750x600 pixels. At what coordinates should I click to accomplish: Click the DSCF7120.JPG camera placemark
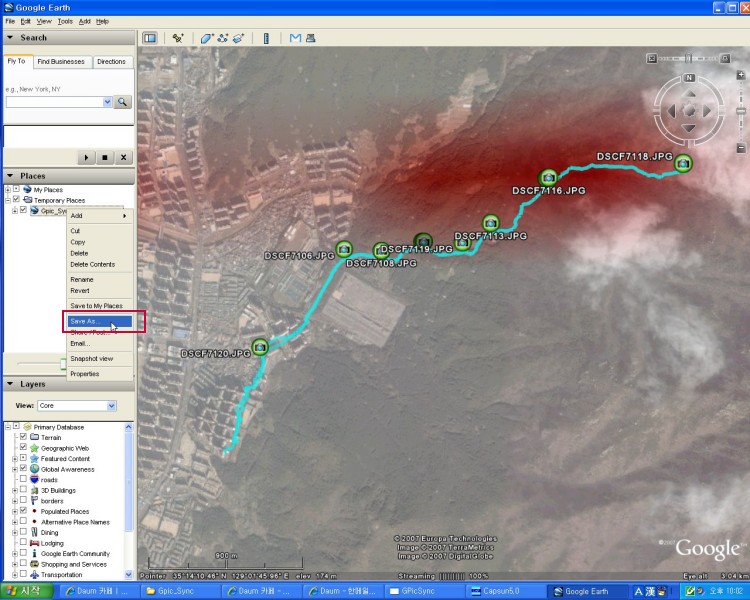click(260, 346)
